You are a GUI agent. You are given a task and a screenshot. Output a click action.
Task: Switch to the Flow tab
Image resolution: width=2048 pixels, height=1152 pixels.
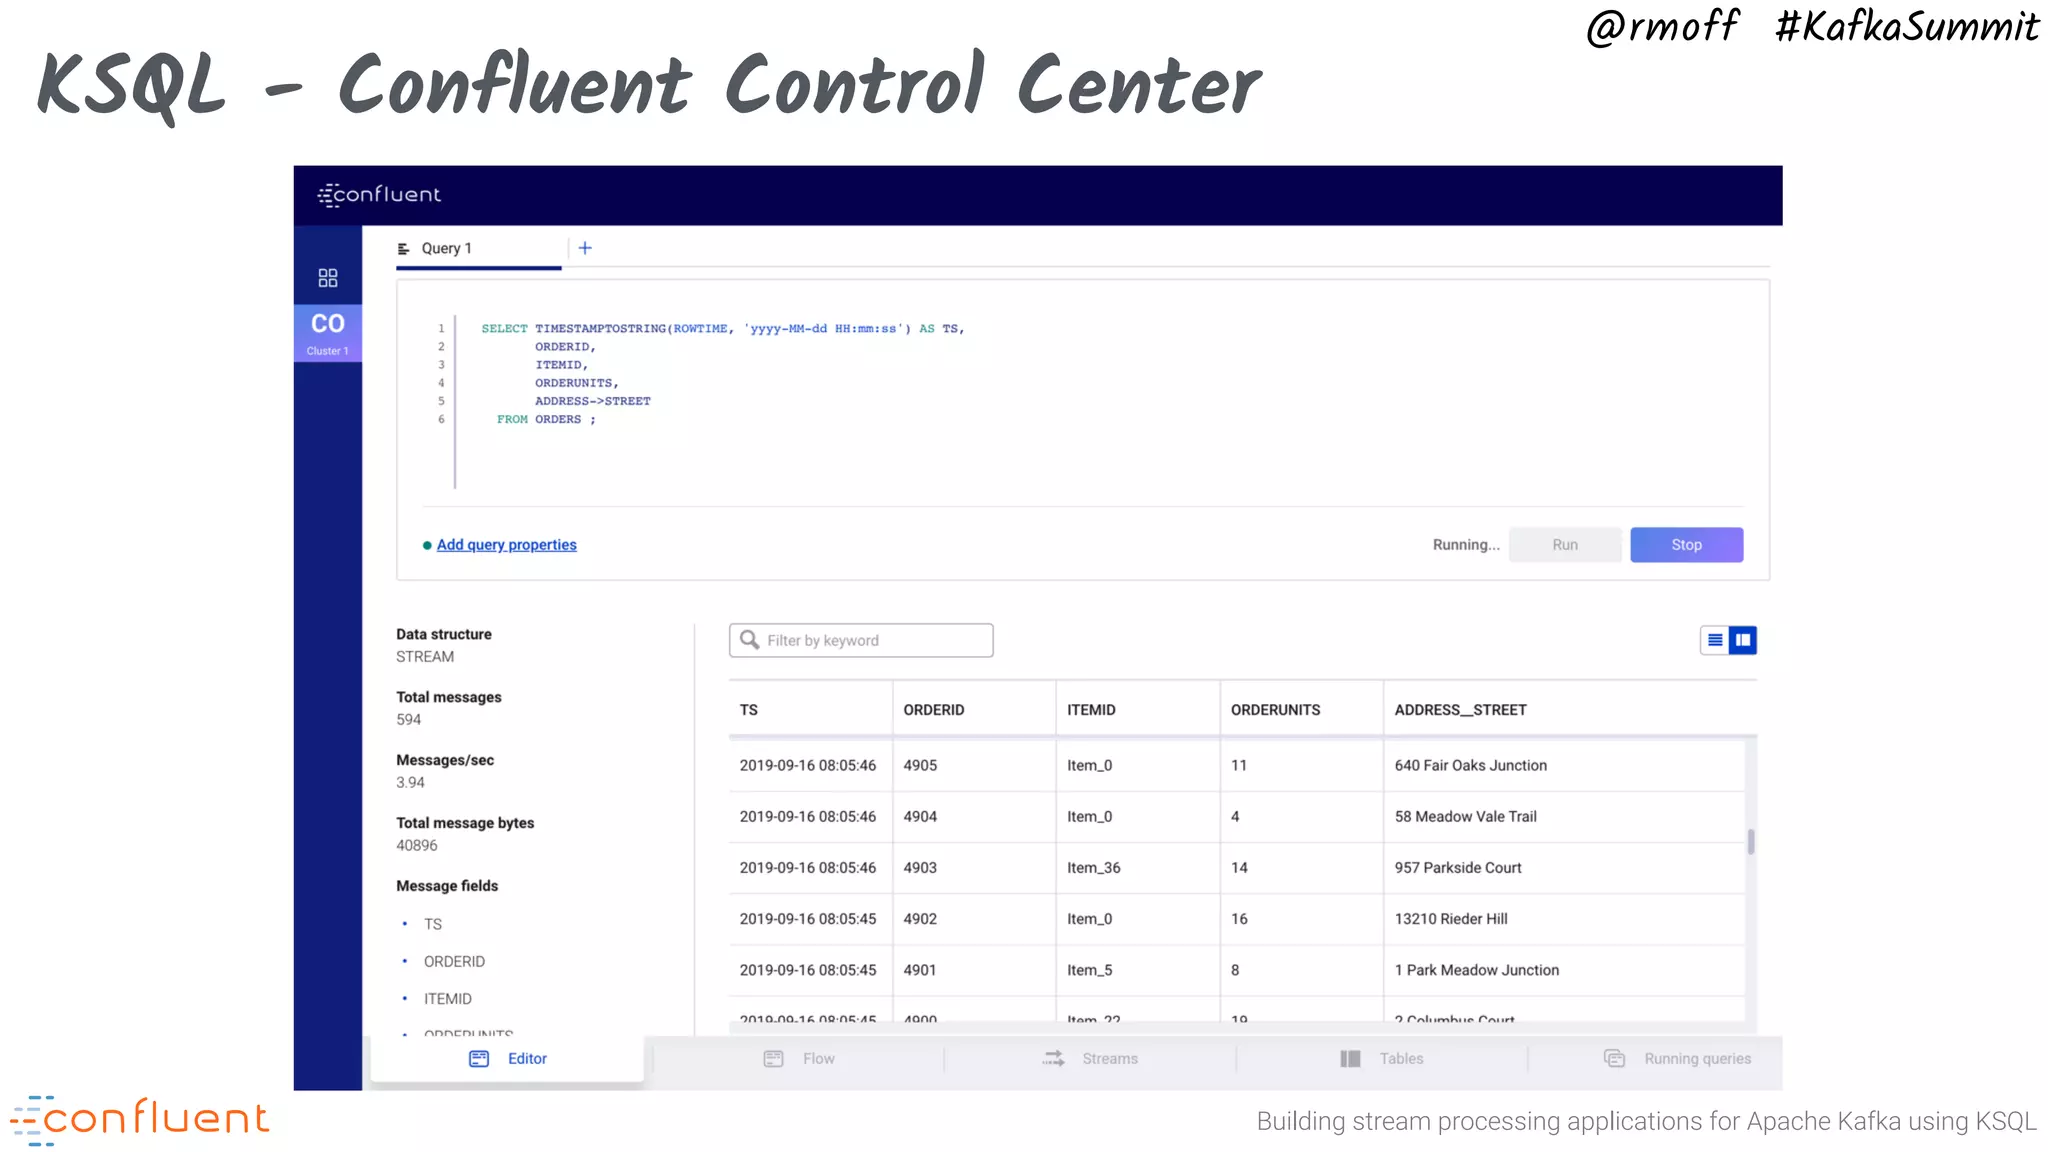799,1059
